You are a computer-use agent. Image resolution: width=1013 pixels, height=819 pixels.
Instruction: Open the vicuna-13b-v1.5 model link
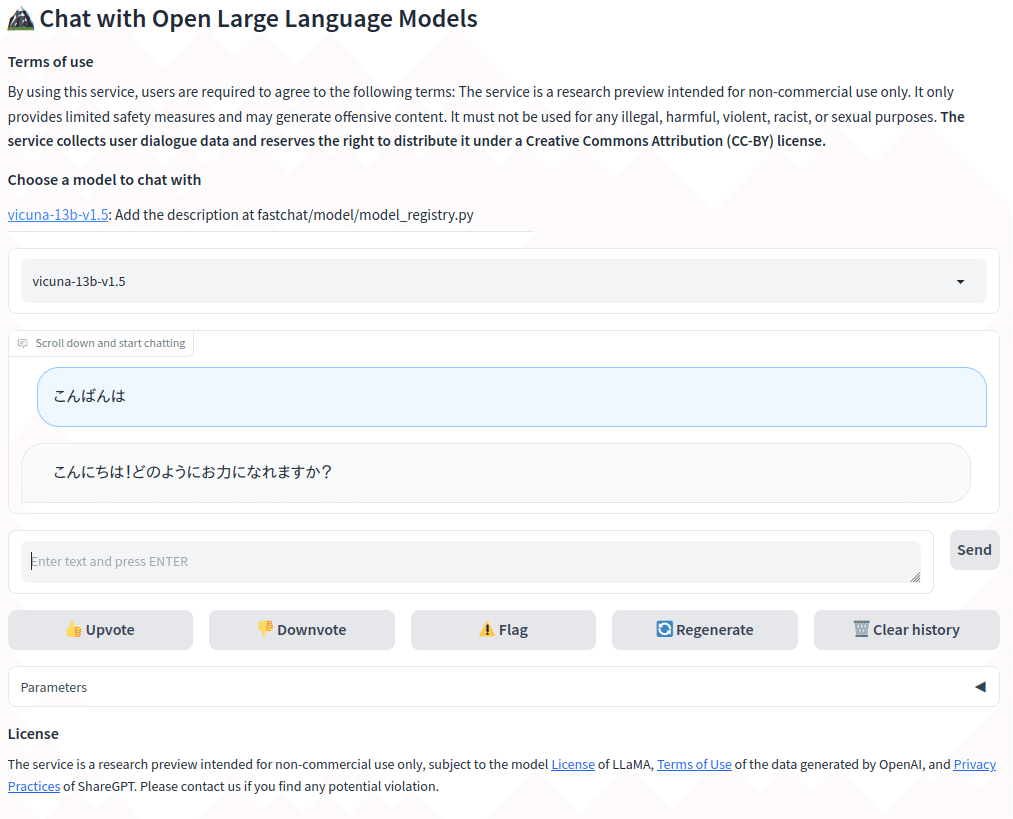58,214
